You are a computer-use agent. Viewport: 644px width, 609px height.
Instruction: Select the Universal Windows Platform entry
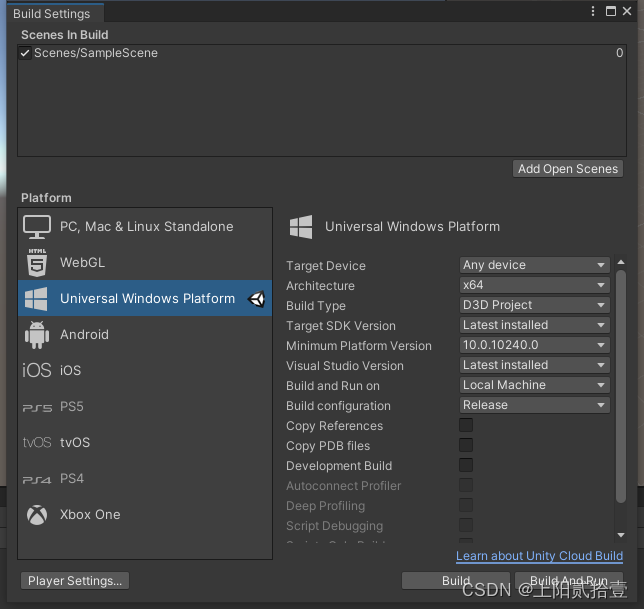coord(145,299)
